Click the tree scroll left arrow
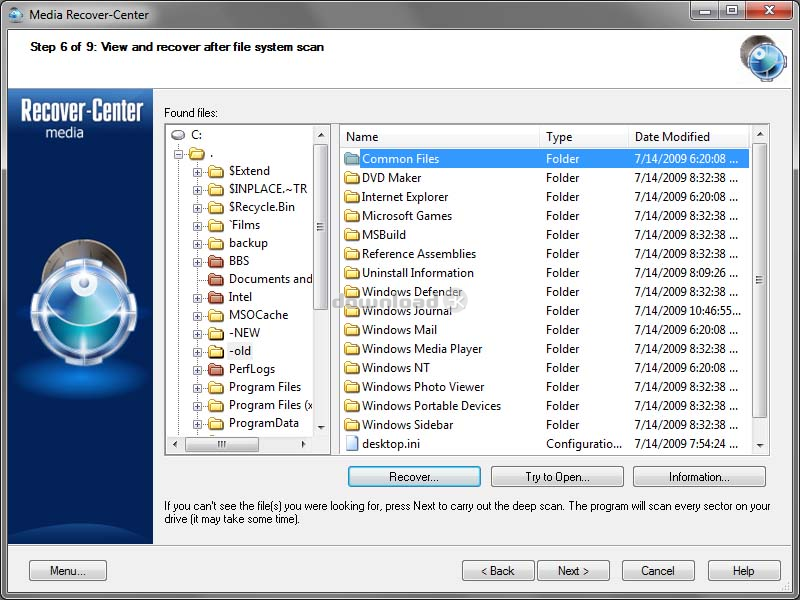 tap(175, 444)
